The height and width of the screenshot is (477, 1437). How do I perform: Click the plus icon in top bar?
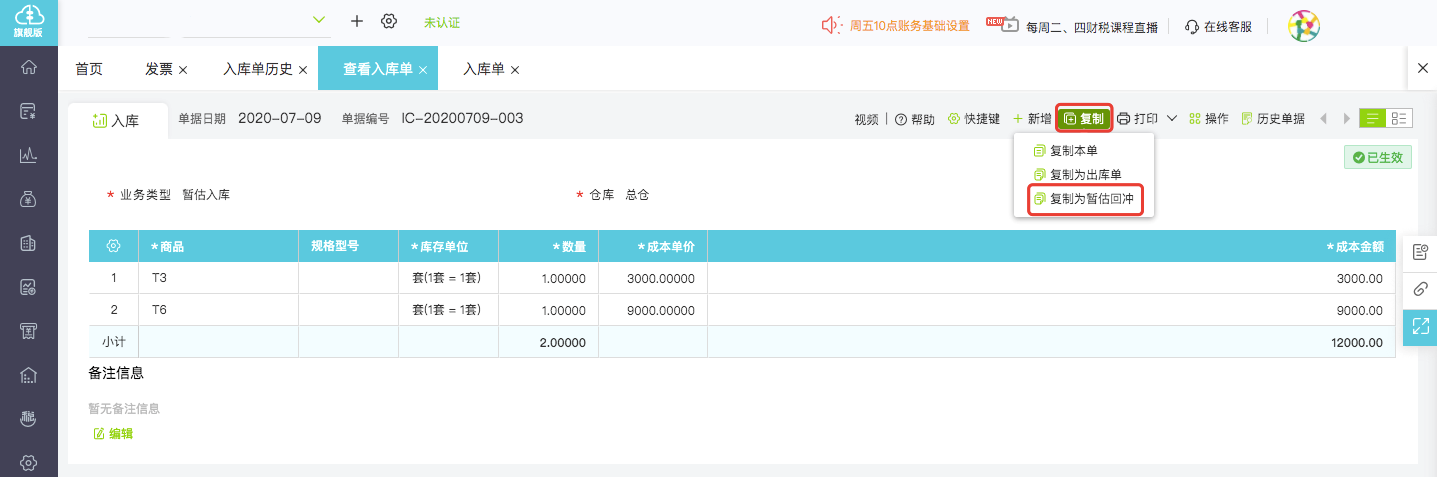point(357,21)
